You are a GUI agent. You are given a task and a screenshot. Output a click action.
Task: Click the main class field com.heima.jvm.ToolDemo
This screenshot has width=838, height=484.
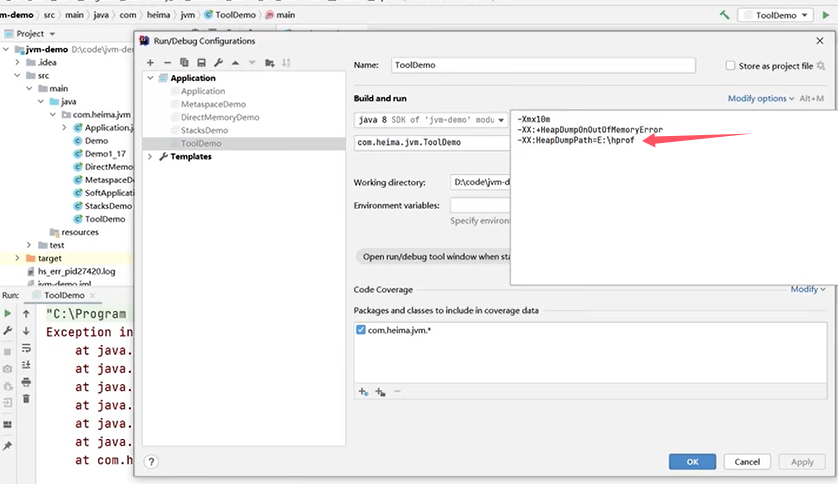coord(432,143)
